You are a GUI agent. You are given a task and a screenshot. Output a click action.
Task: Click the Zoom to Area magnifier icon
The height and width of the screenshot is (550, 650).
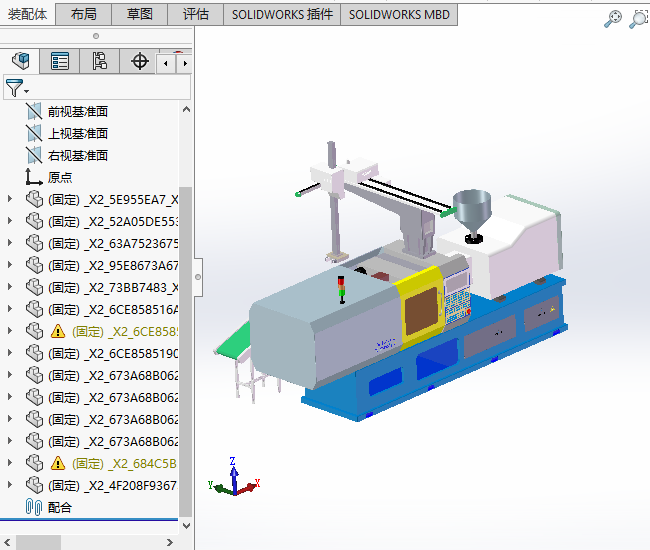coord(639,19)
